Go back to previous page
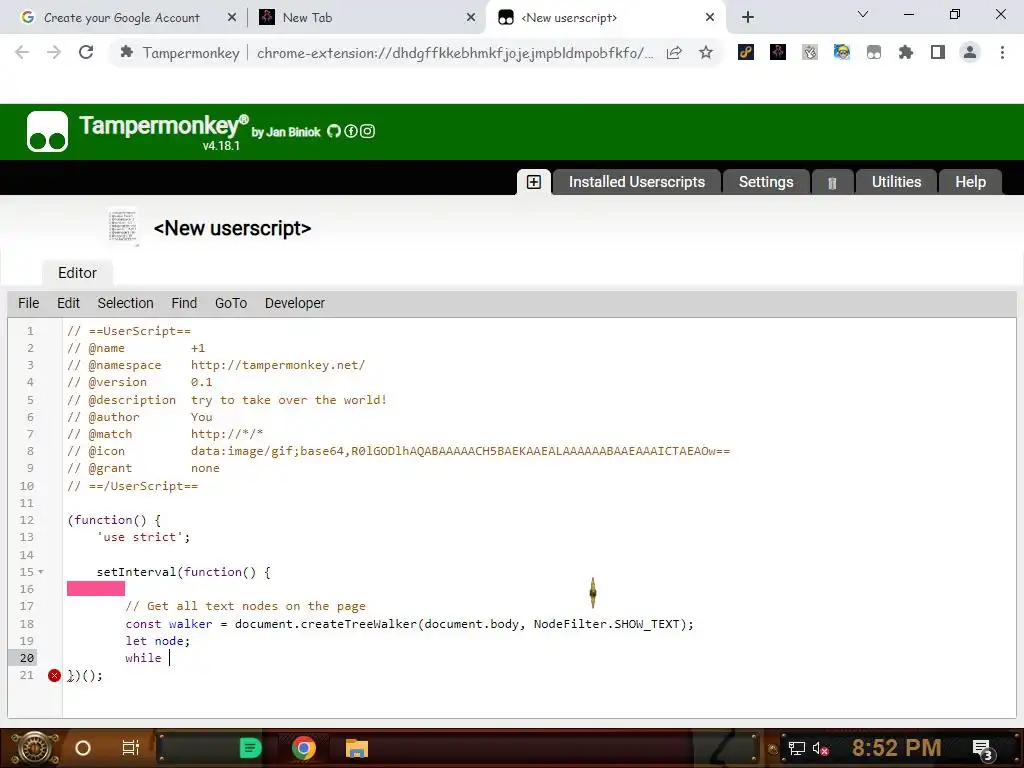Screen dimensions: 1024x768 tap(22, 52)
